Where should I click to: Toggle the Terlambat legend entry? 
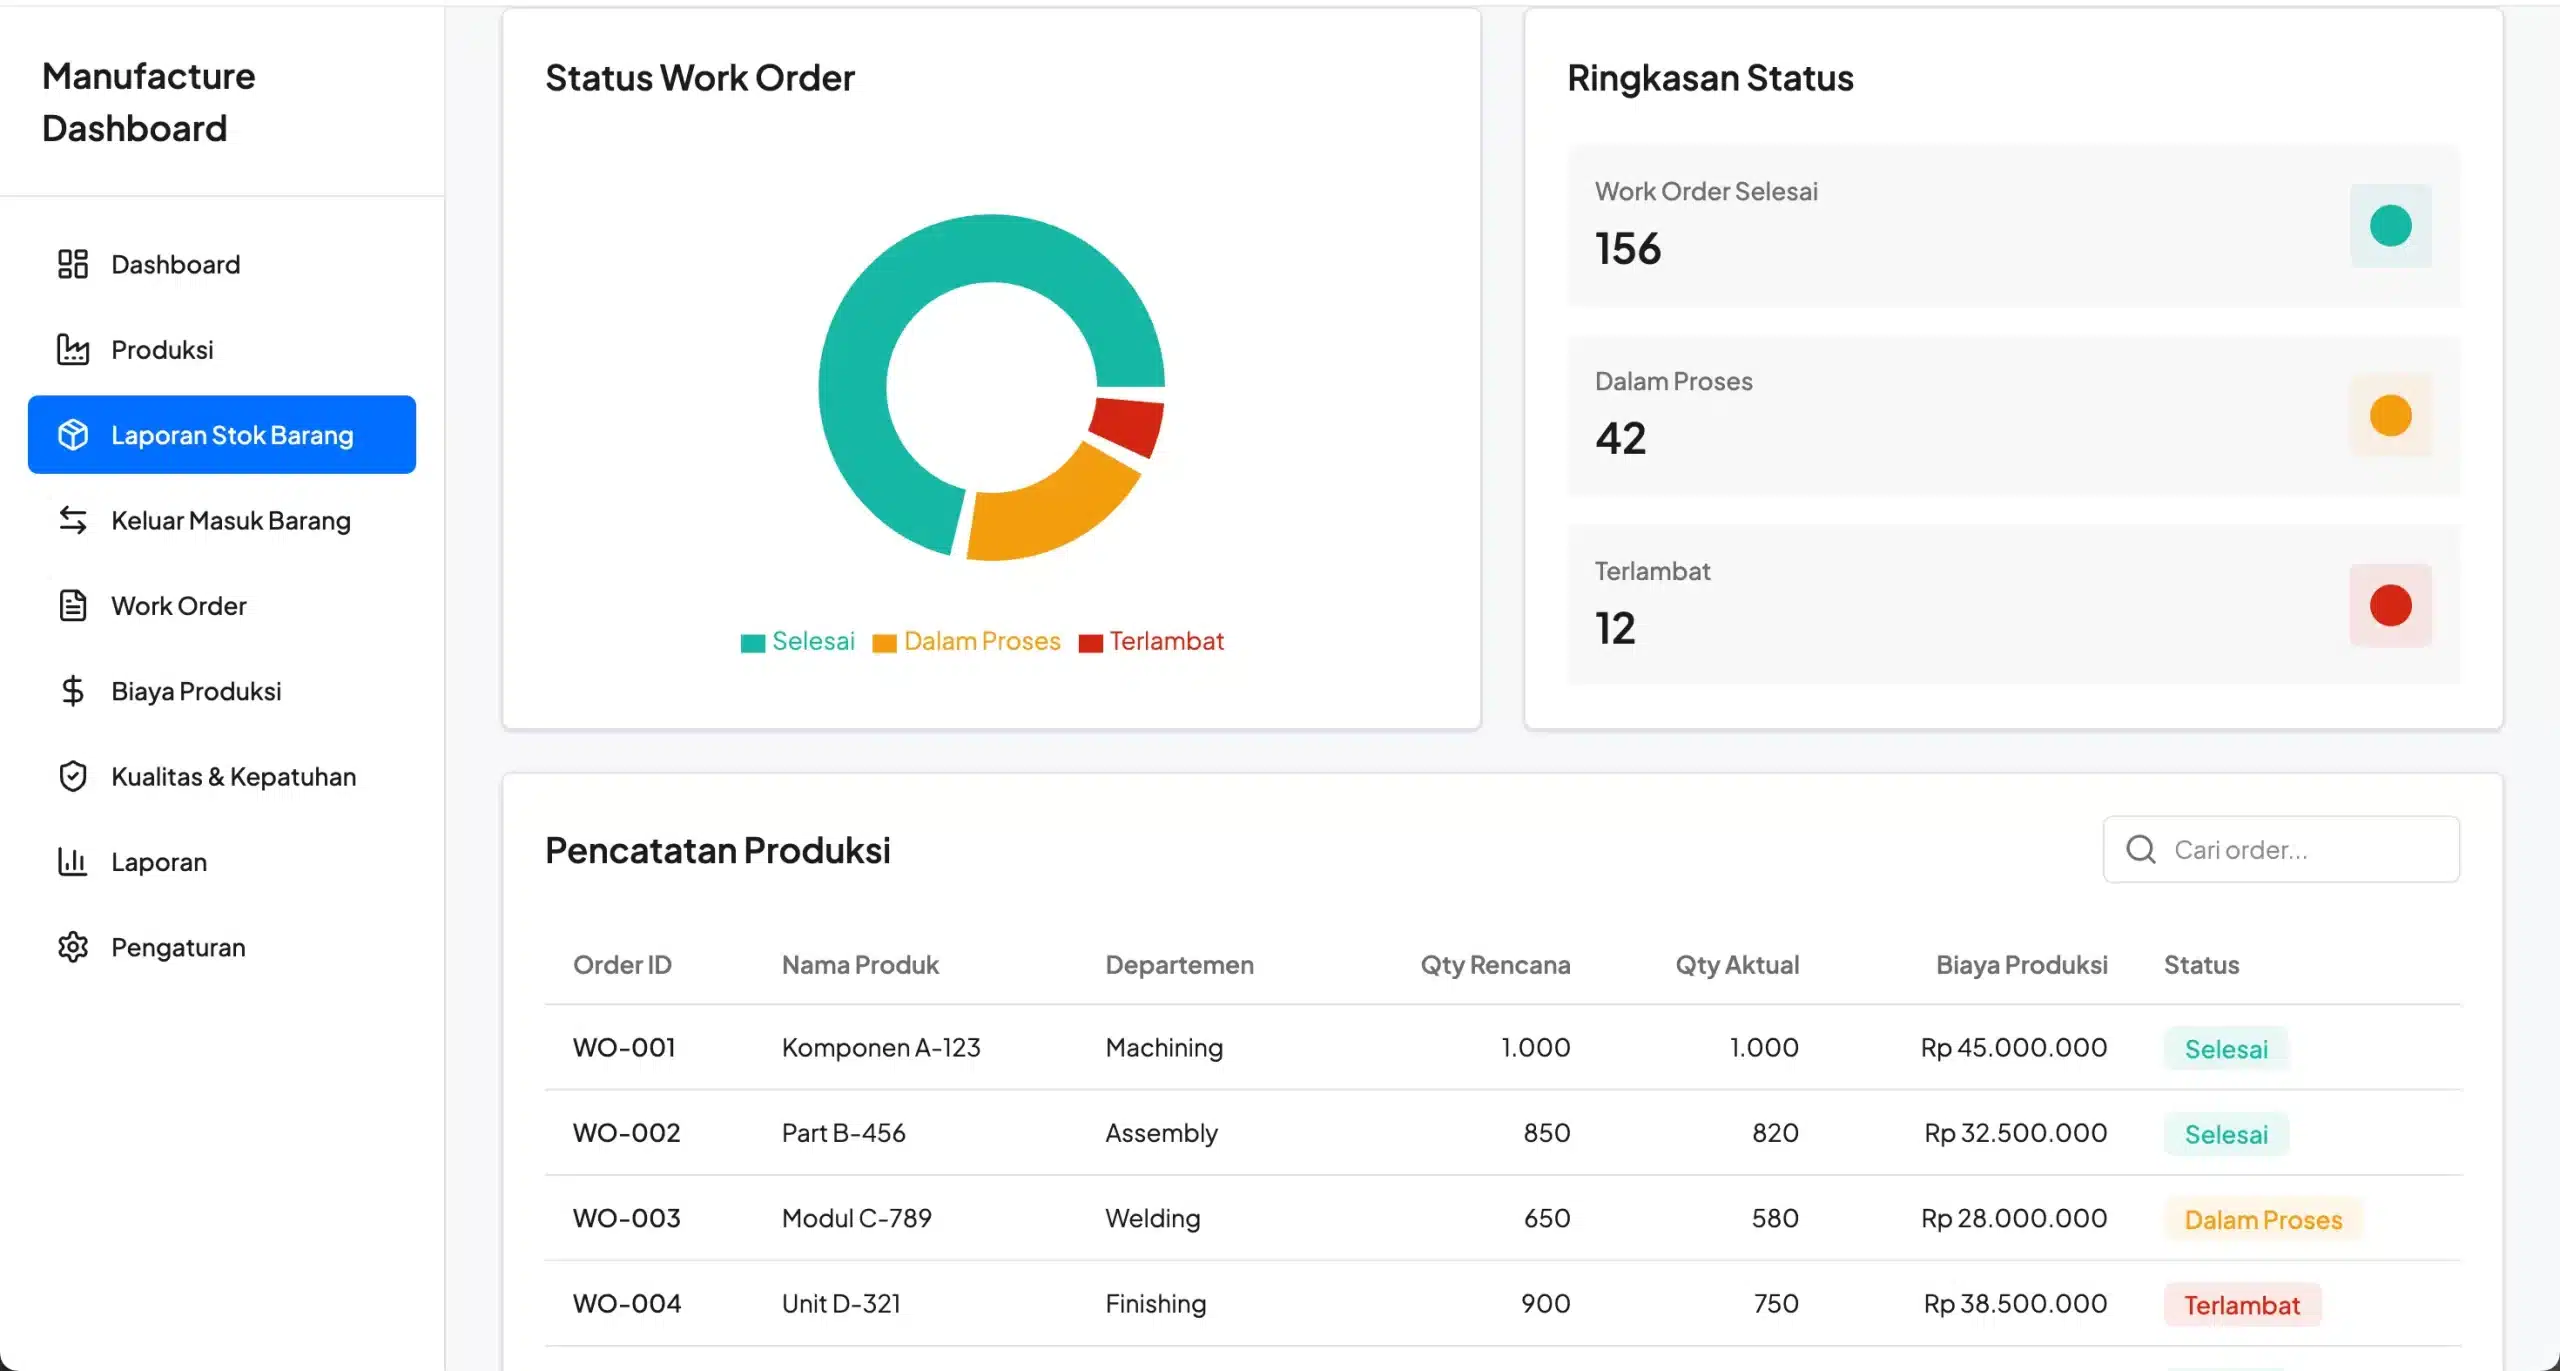(1152, 641)
